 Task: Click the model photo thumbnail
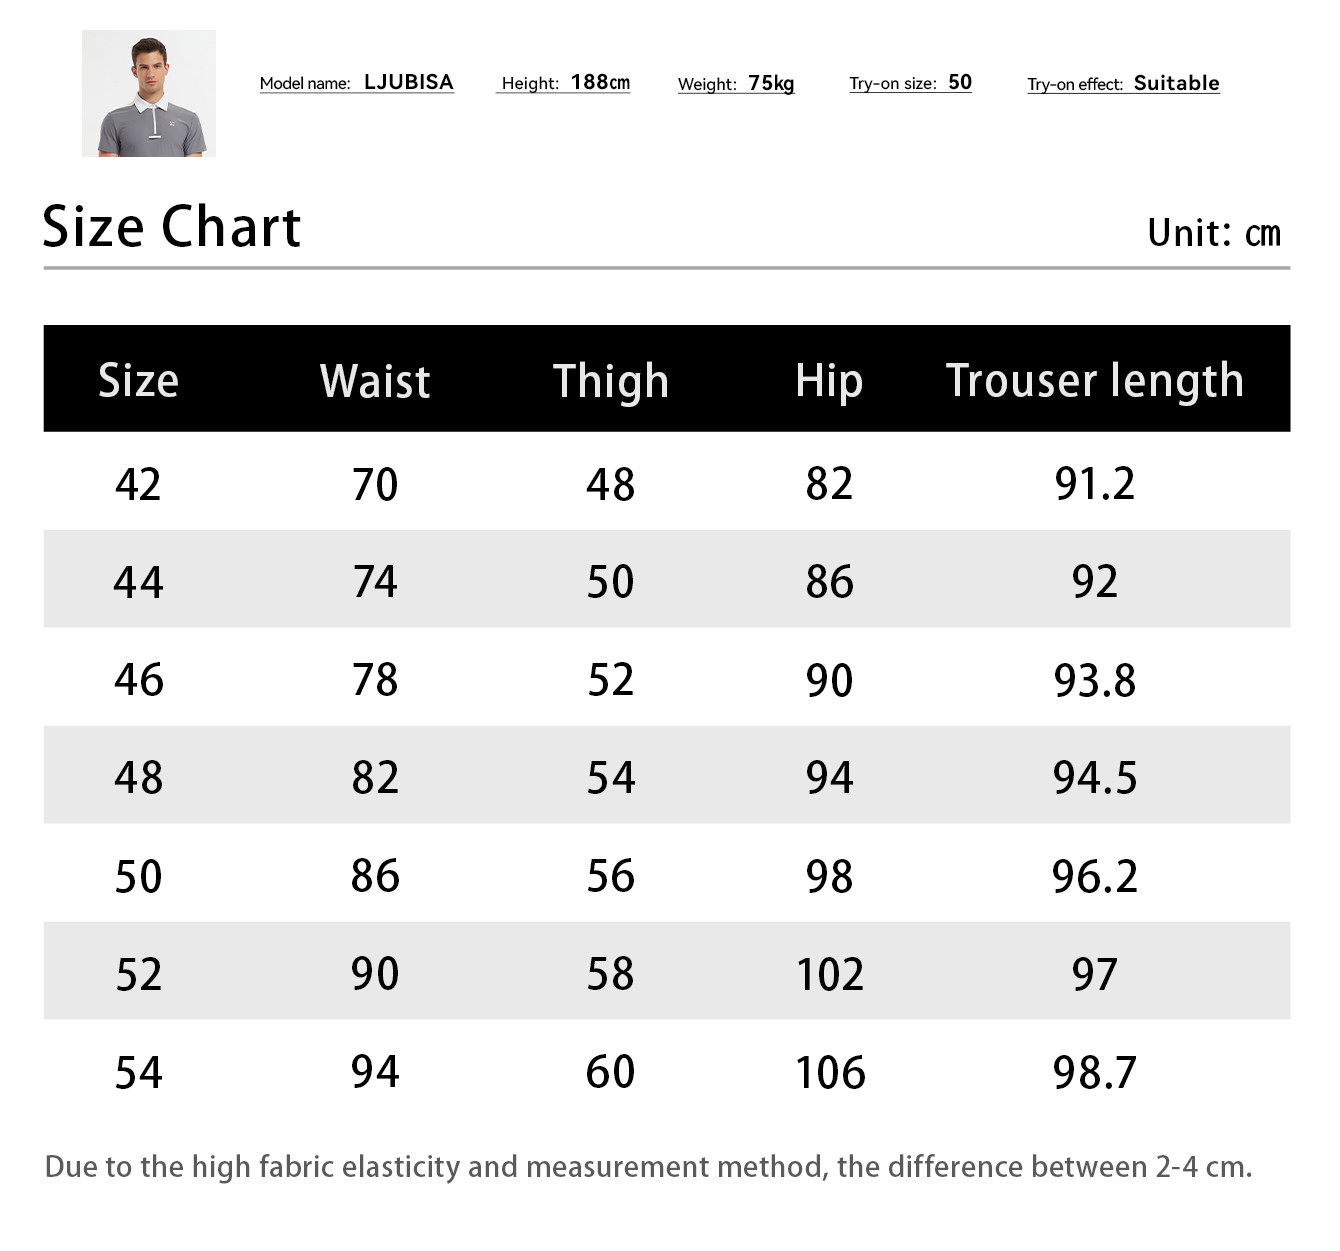tap(149, 93)
